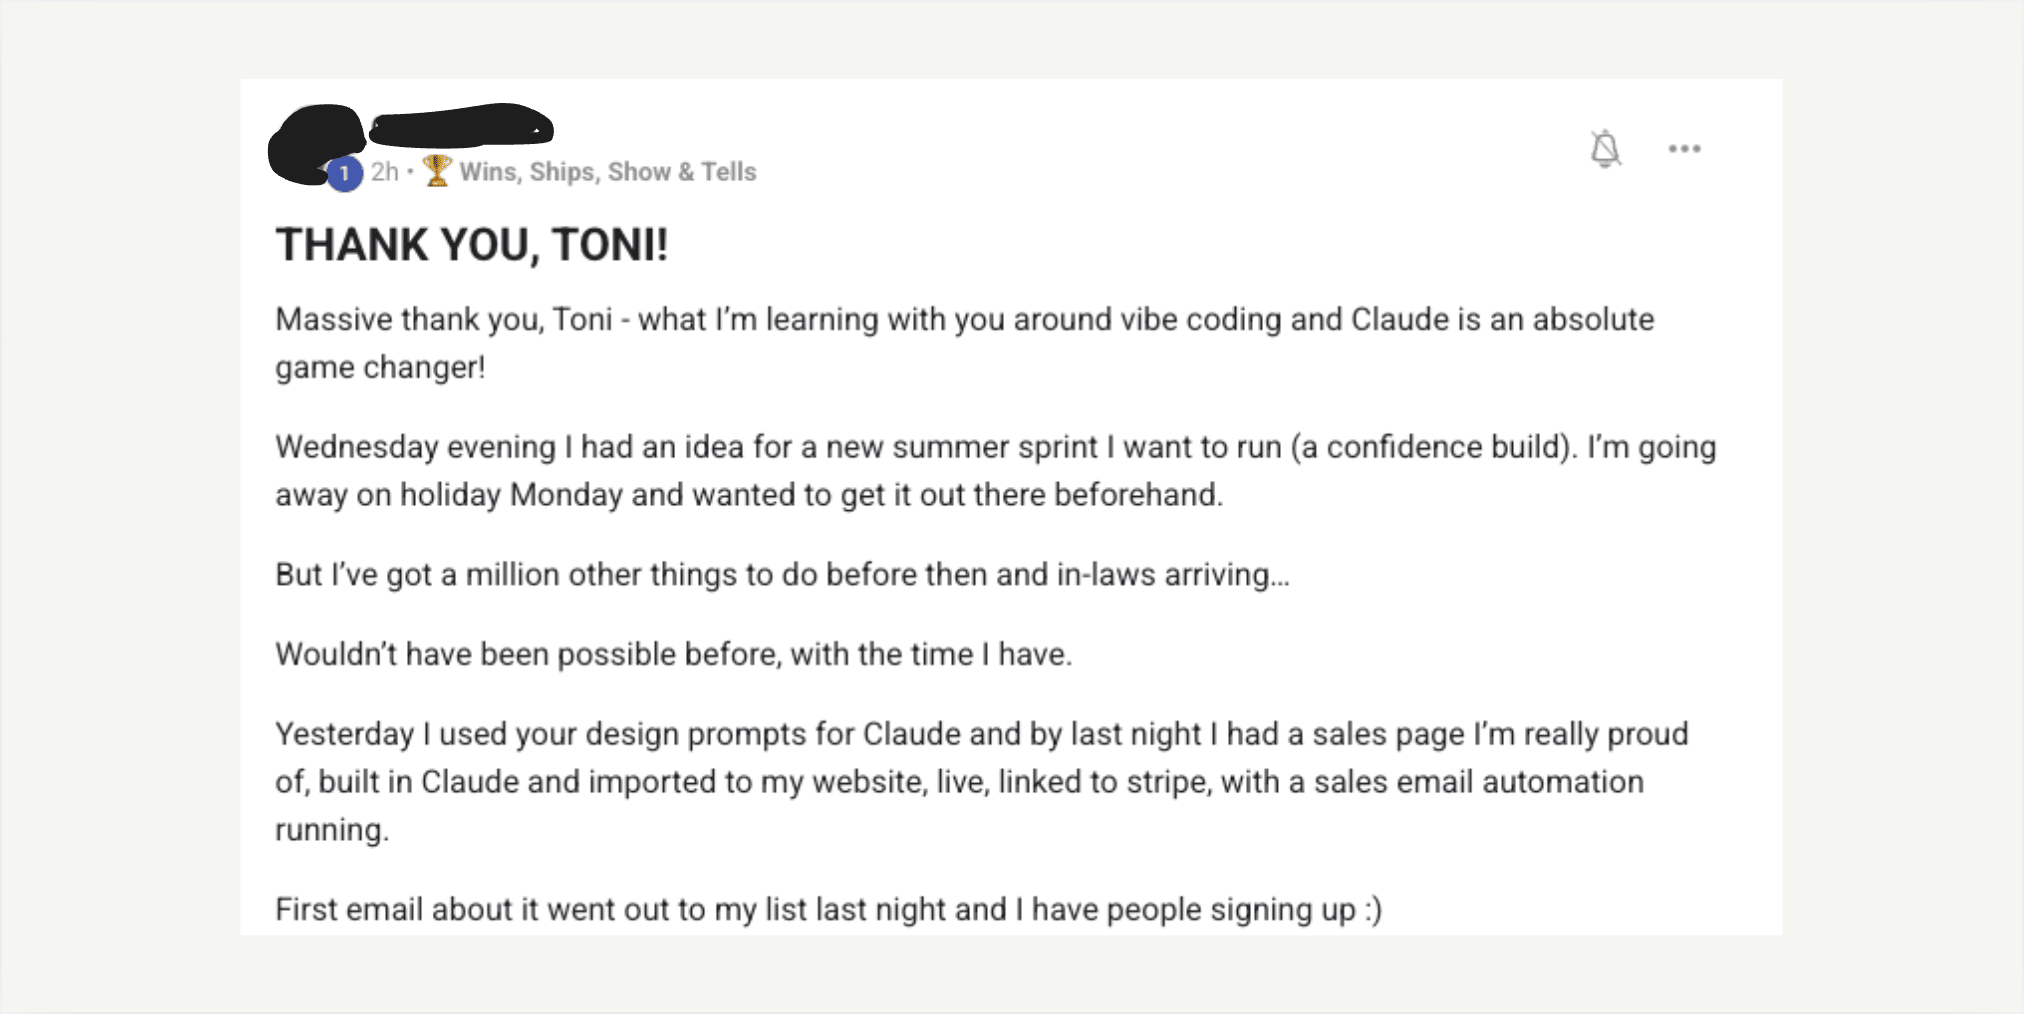Click the First email about it sentence
2024x1014 pixels.
(x=828, y=909)
